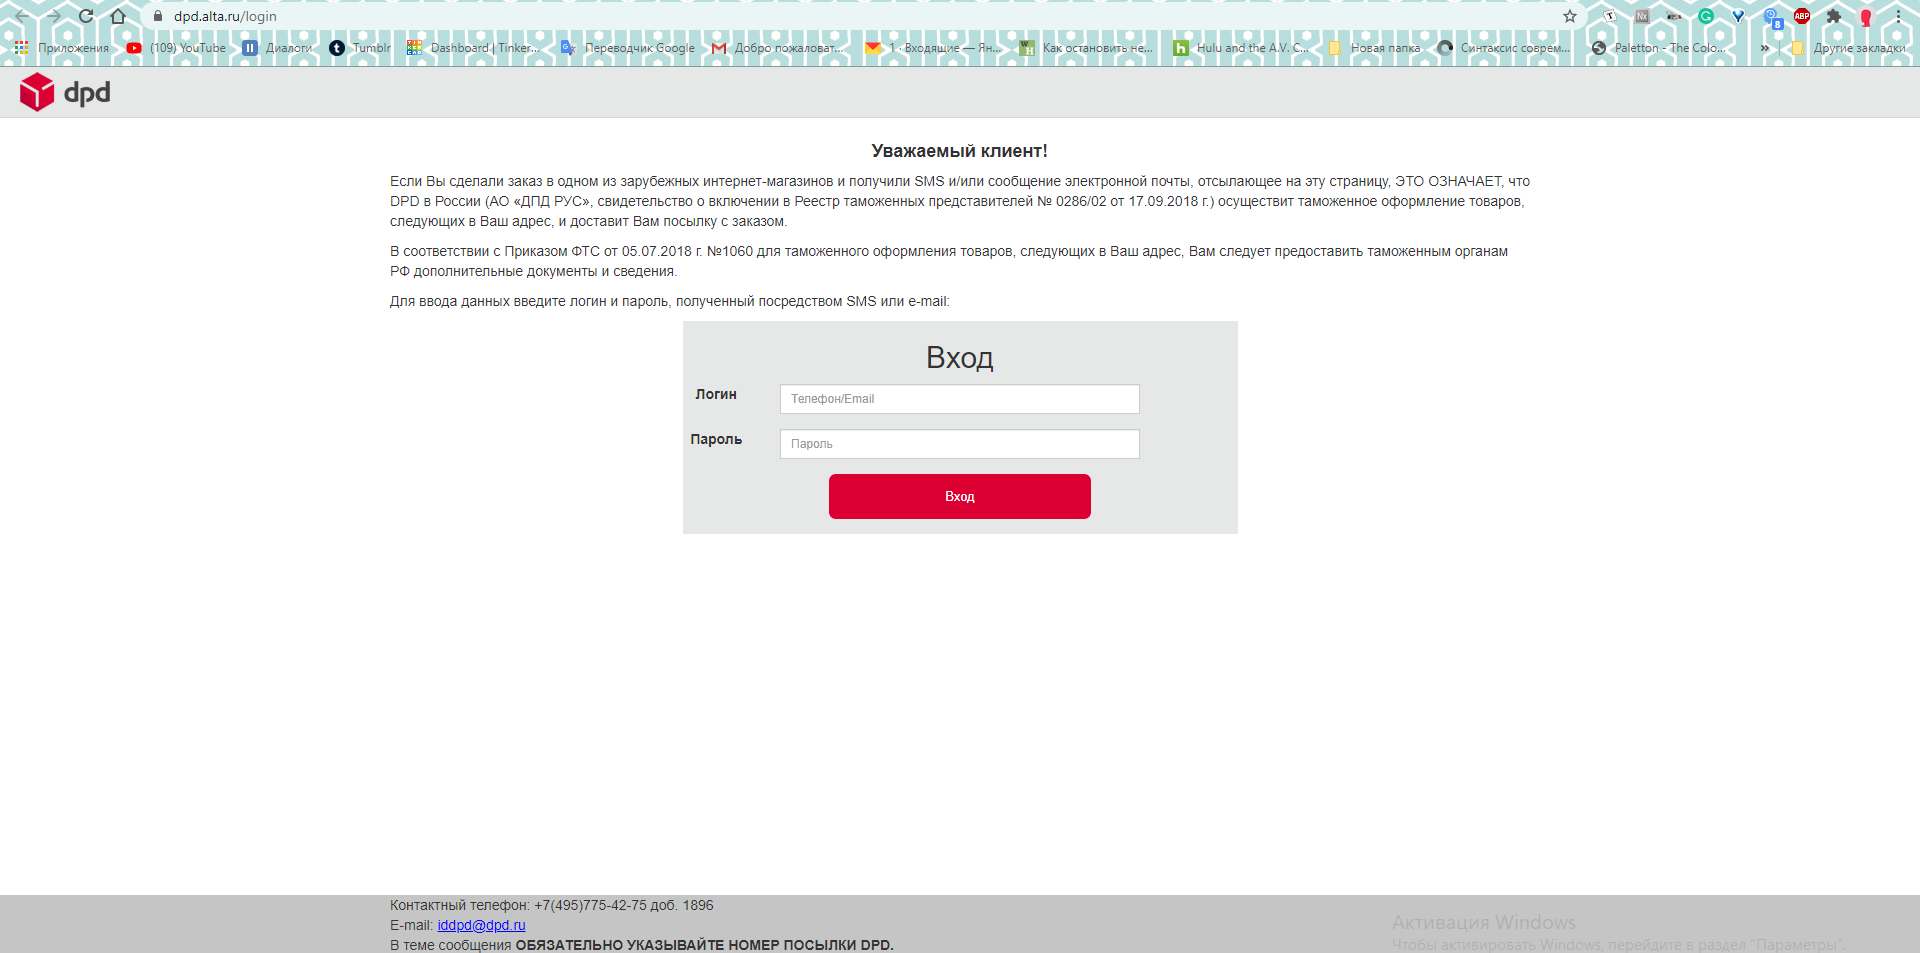Go back to the previous page
The image size is (1920, 953).
(x=22, y=16)
